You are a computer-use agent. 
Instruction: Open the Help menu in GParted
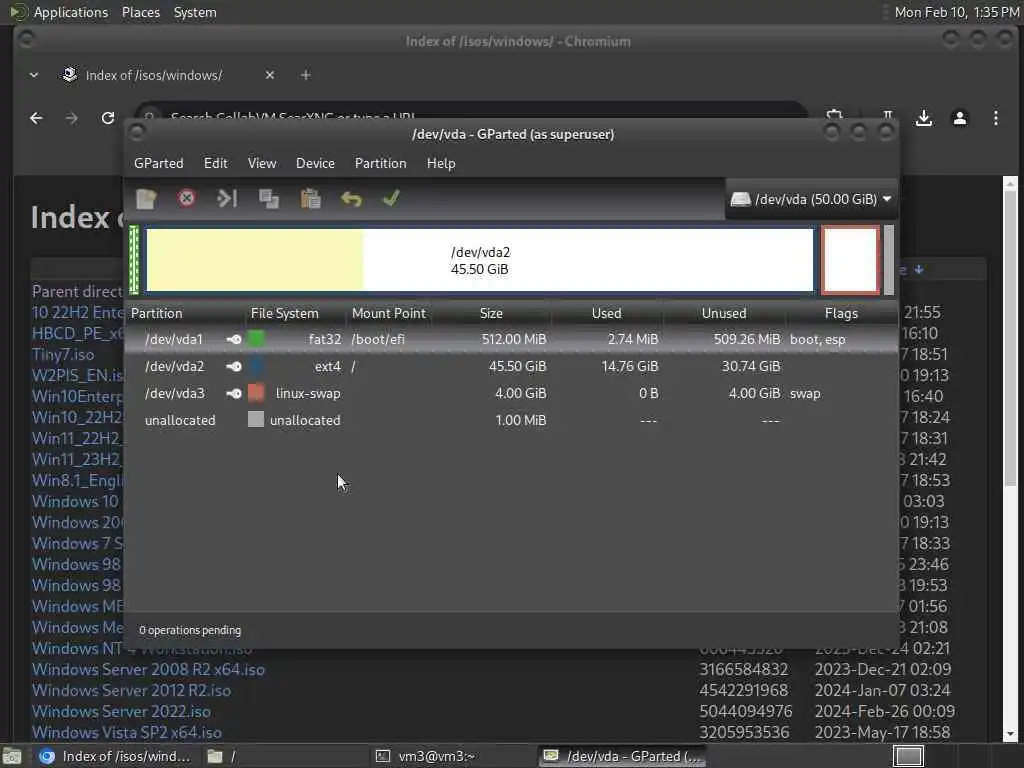[x=441, y=163]
